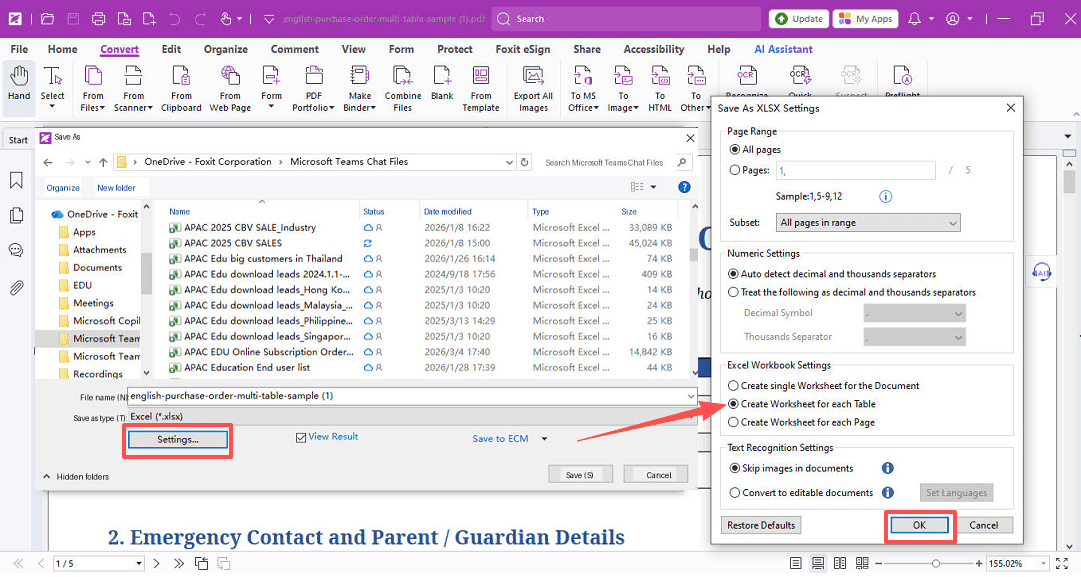Open the Subset dropdown
The width and height of the screenshot is (1081, 577).
coord(868,223)
